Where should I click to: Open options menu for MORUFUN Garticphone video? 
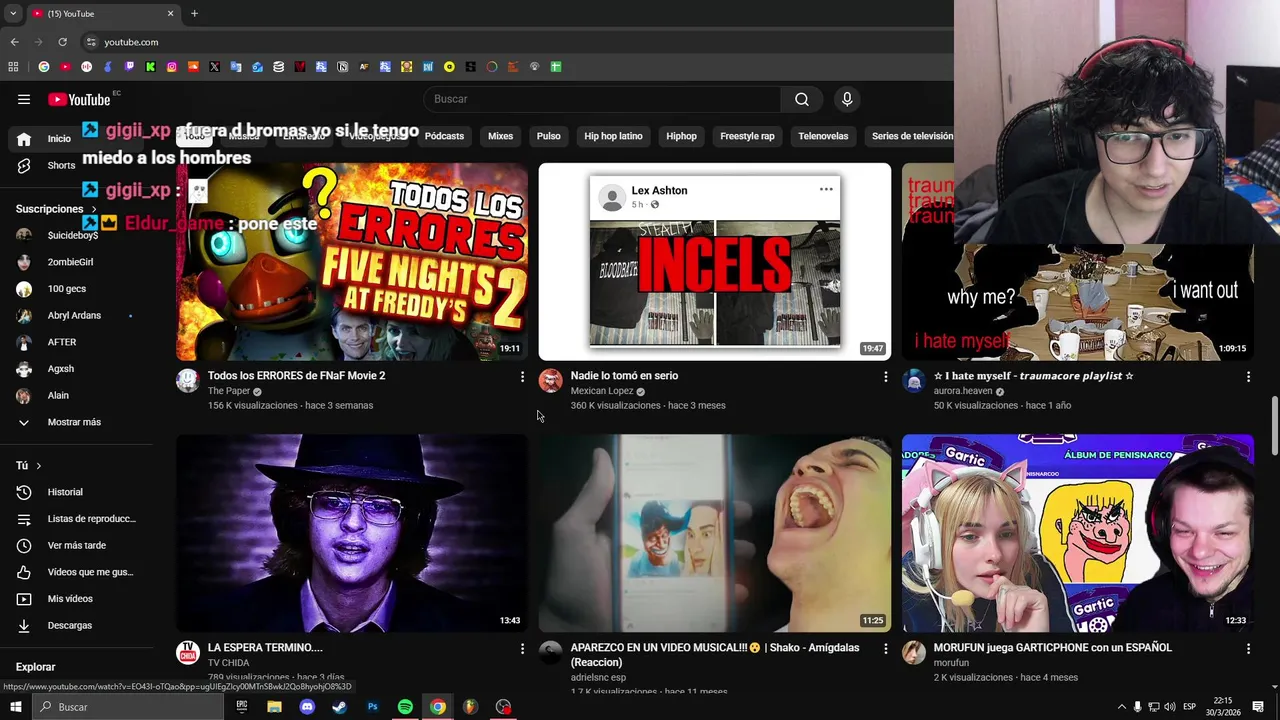(1248, 649)
